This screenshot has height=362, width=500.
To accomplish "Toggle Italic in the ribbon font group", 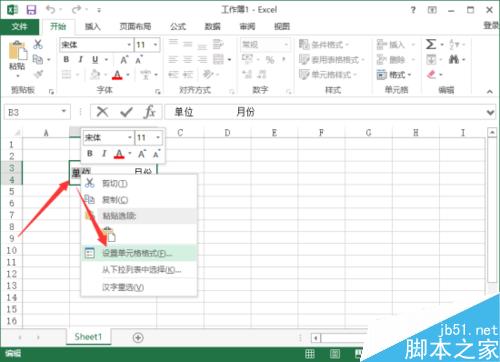I will point(80,60).
